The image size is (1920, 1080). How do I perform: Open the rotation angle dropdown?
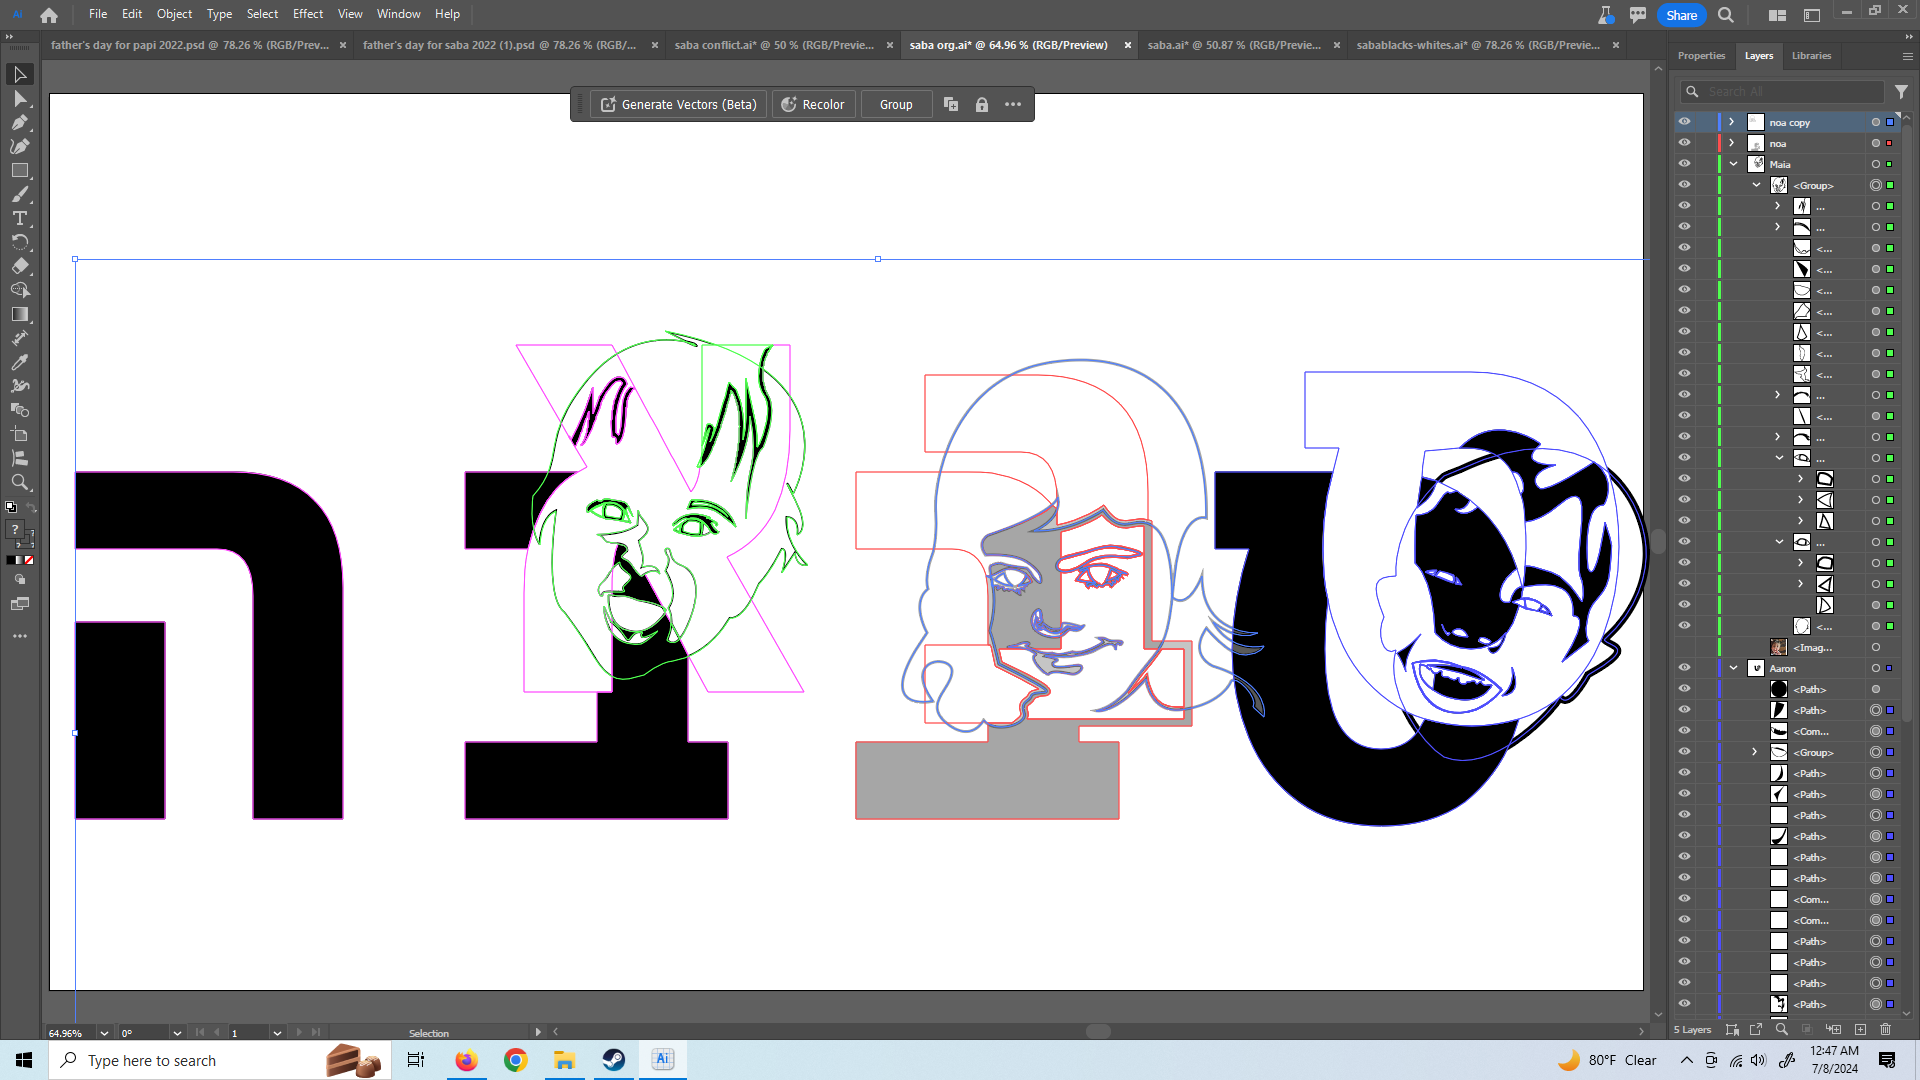[x=177, y=1033]
